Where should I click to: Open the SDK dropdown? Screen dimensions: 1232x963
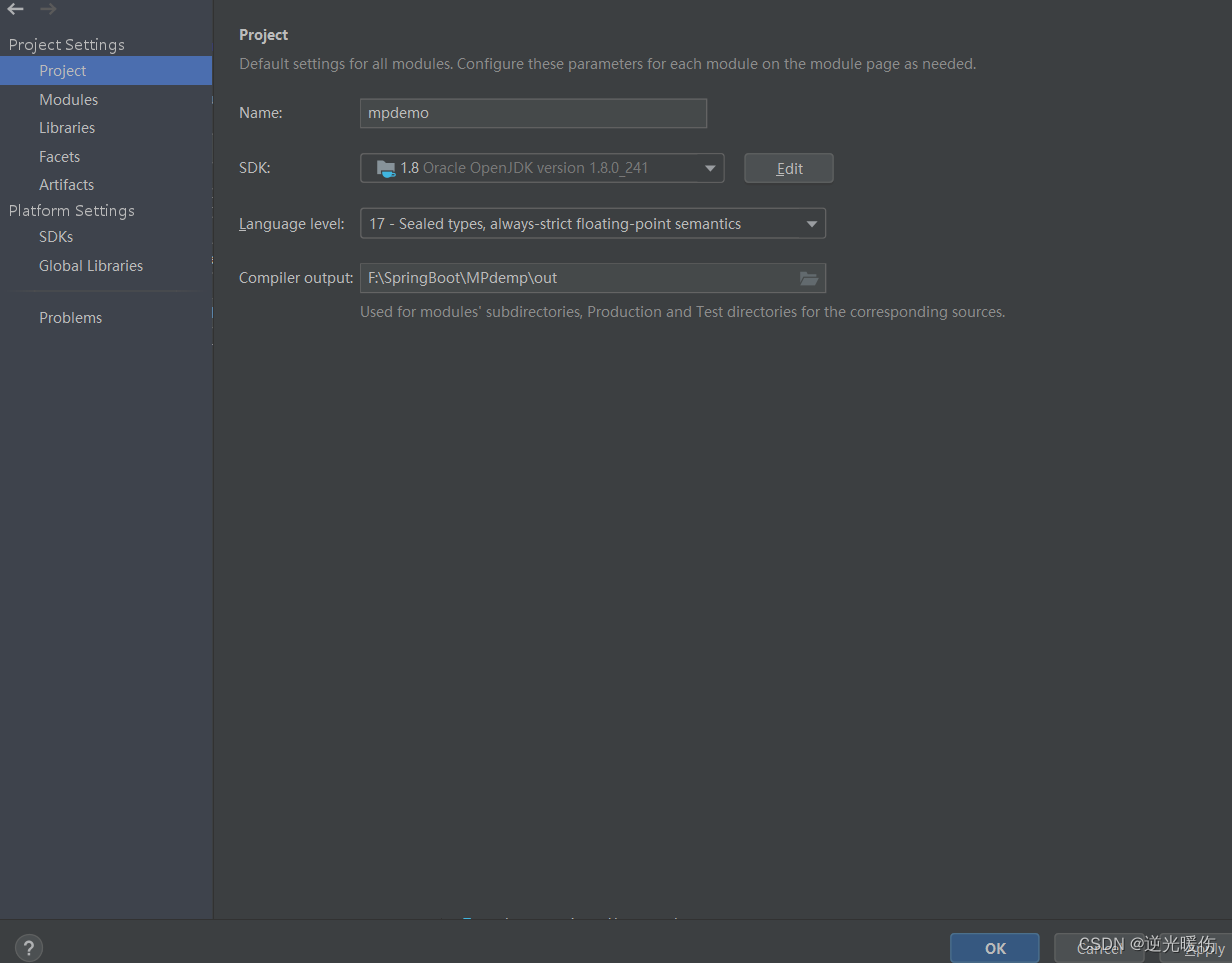click(711, 168)
